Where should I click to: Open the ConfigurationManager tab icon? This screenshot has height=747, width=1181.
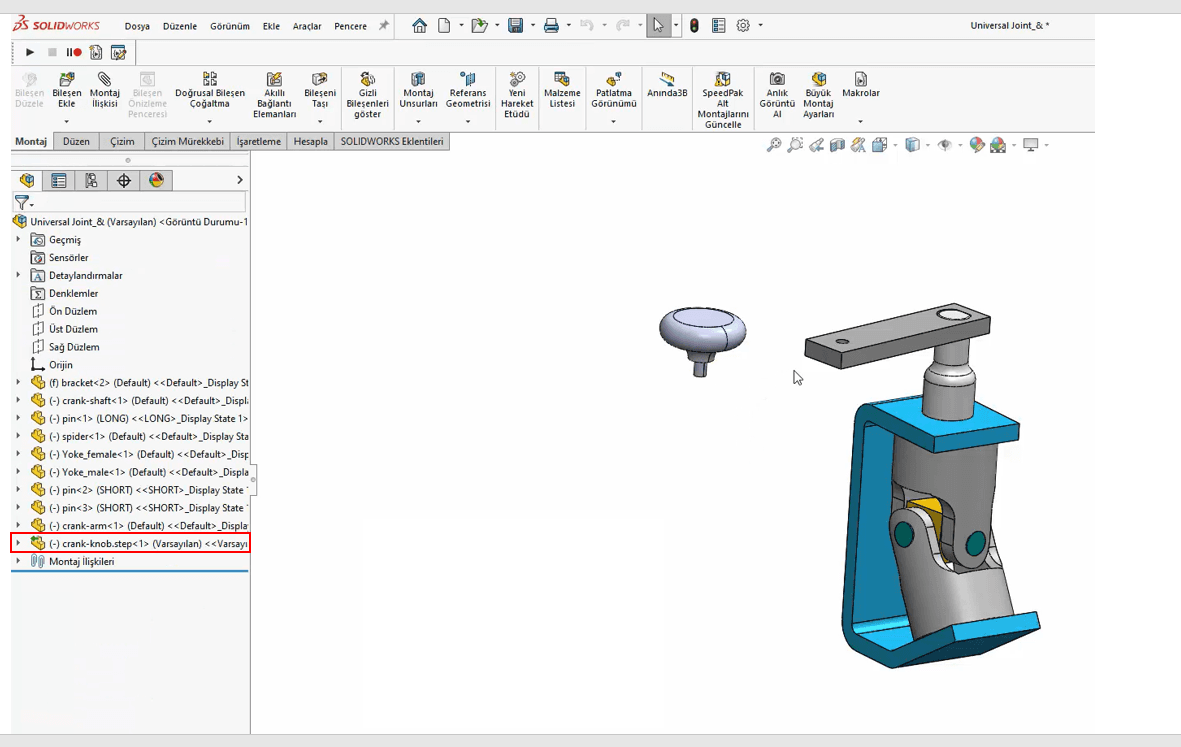point(91,180)
